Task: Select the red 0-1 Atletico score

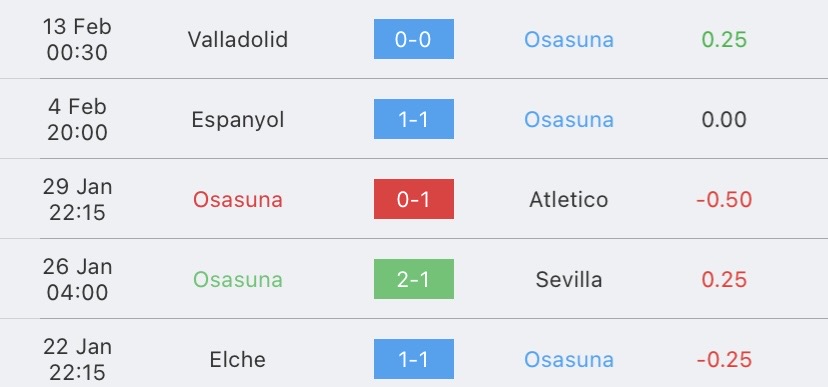Action: (x=413, y=199)
